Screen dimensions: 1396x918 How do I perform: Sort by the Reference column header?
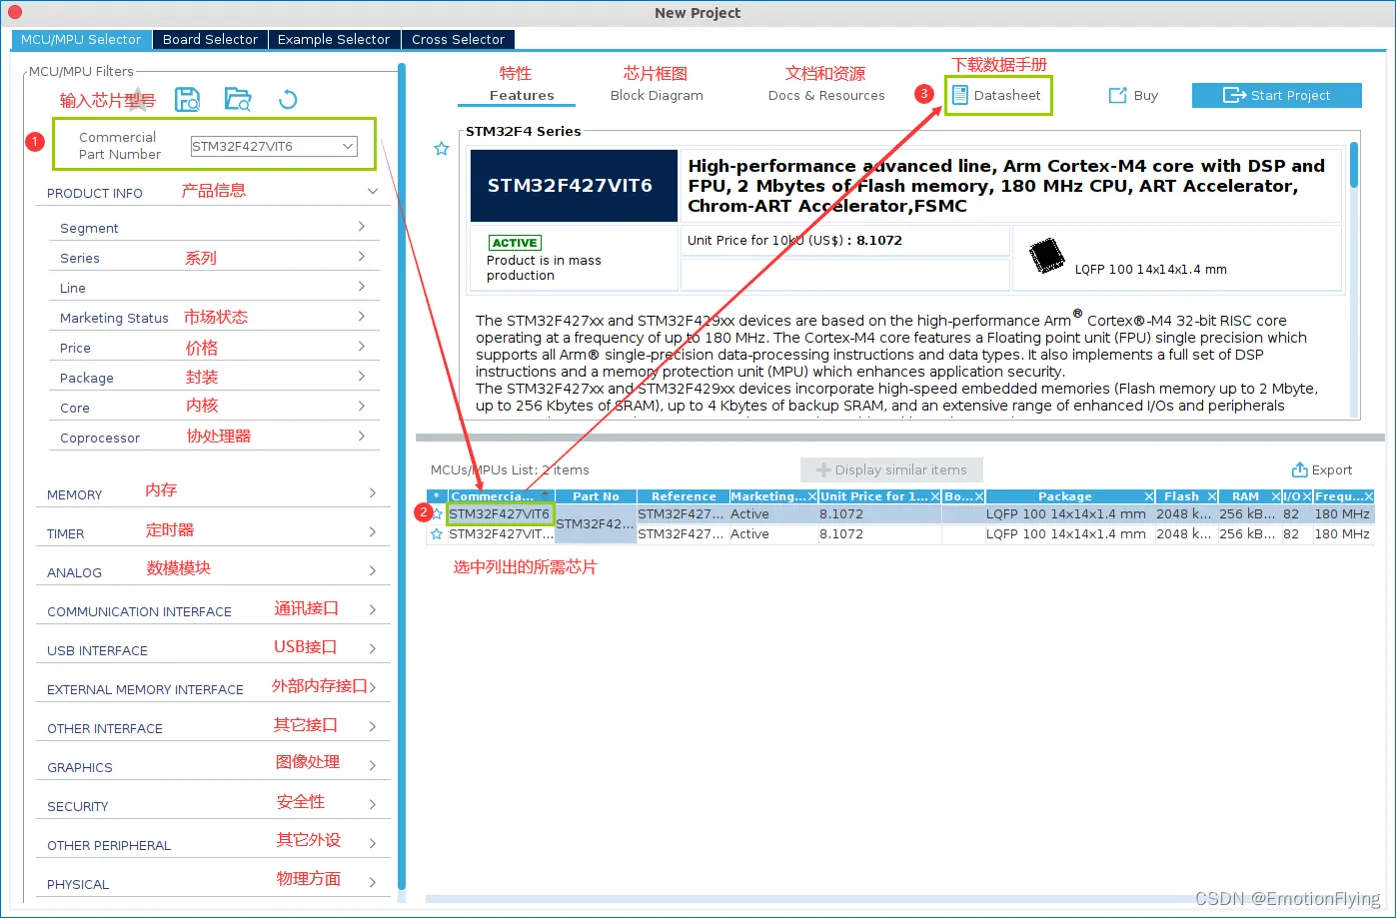[683, 496]
